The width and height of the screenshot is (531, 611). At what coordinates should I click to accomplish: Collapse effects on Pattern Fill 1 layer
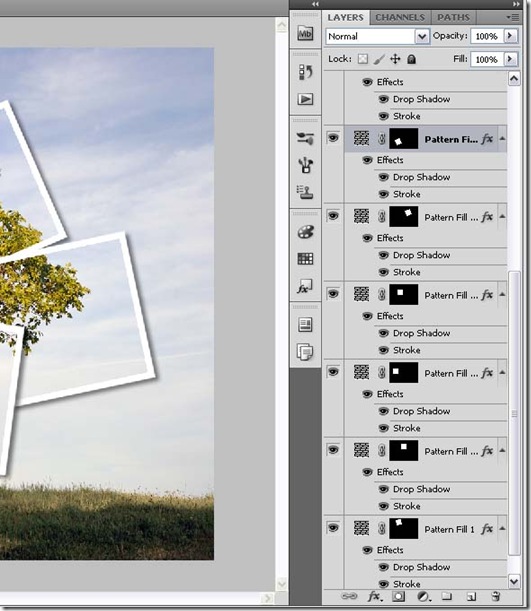pos(502,528)
